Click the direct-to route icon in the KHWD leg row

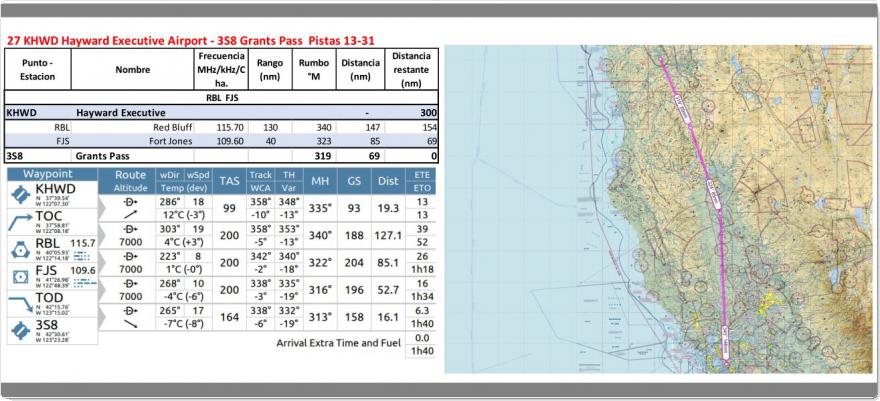point(130,202)
